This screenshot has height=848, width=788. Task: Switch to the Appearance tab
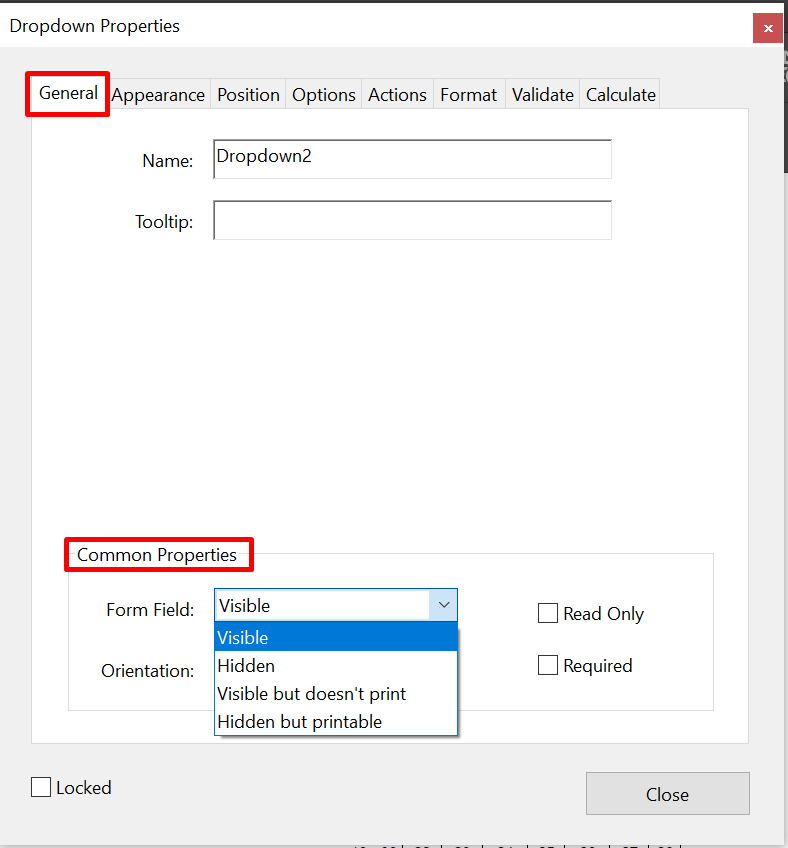[158, 94]
